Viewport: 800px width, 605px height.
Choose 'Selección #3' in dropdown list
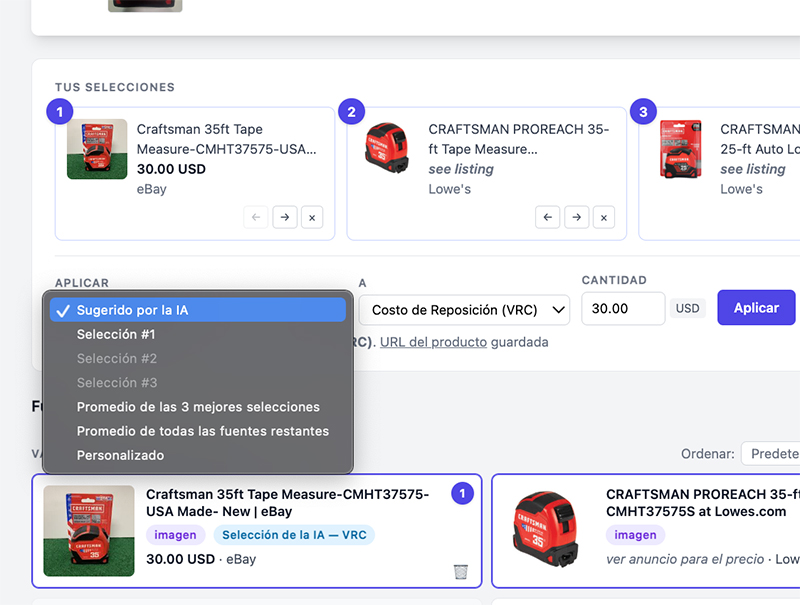tap(198, 383)
